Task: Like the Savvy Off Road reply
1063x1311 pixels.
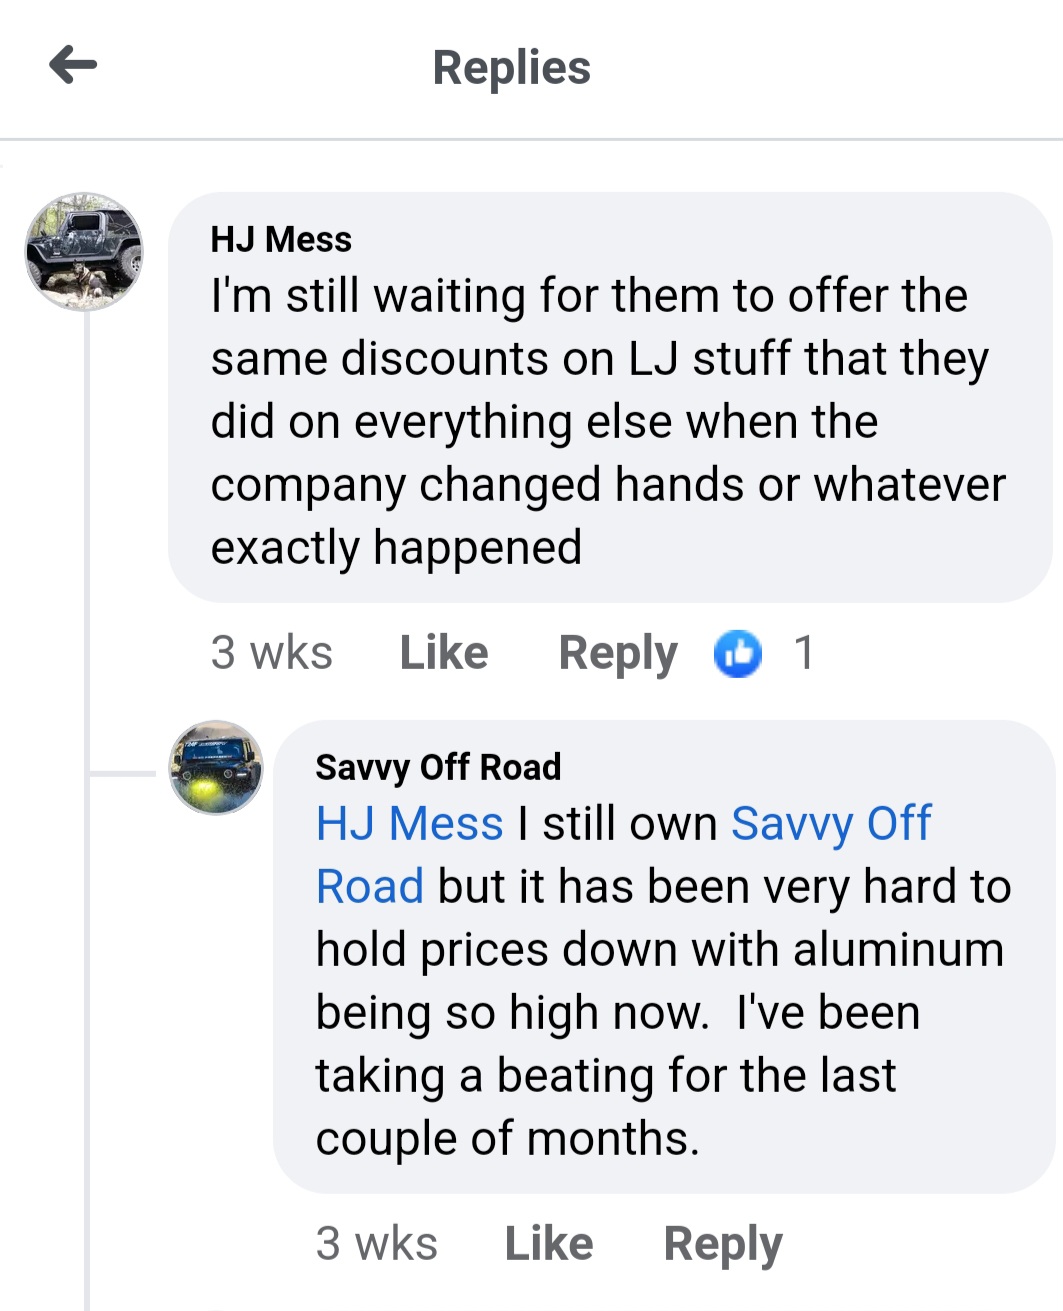Action: [549, 1244]
